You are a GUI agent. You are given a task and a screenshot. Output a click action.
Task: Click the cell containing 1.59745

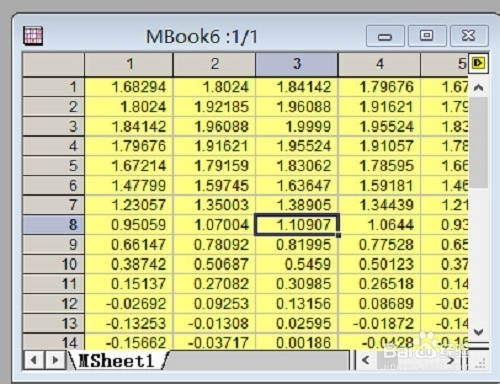click(x=214, y=185)
